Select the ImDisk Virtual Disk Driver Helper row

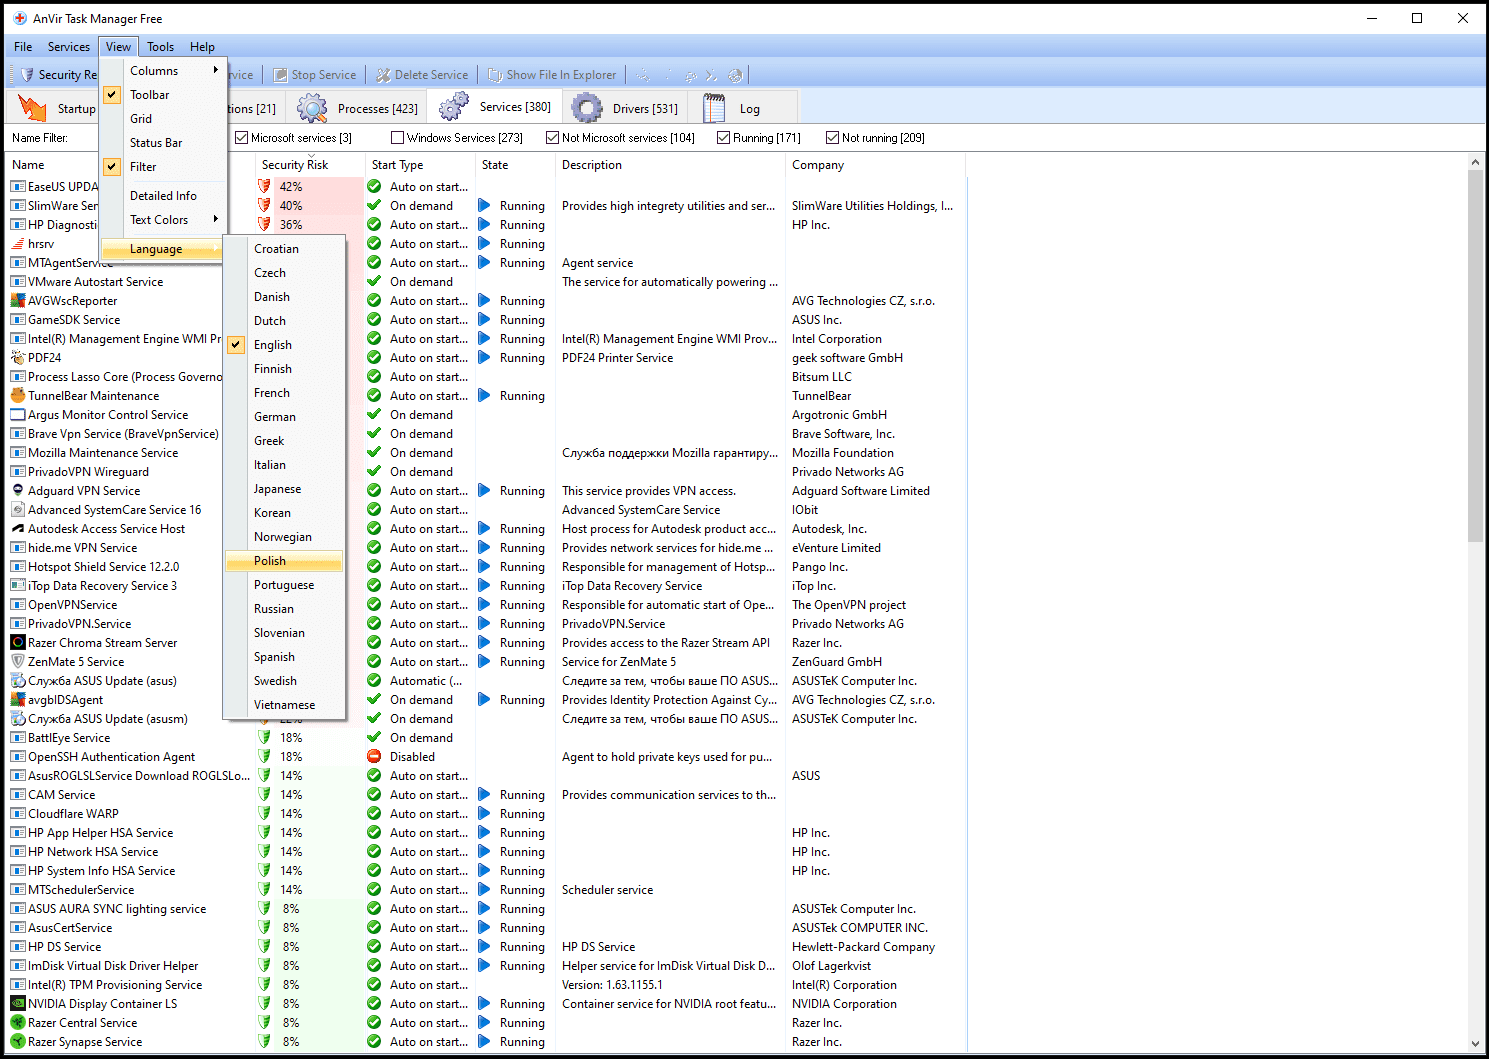485,966
